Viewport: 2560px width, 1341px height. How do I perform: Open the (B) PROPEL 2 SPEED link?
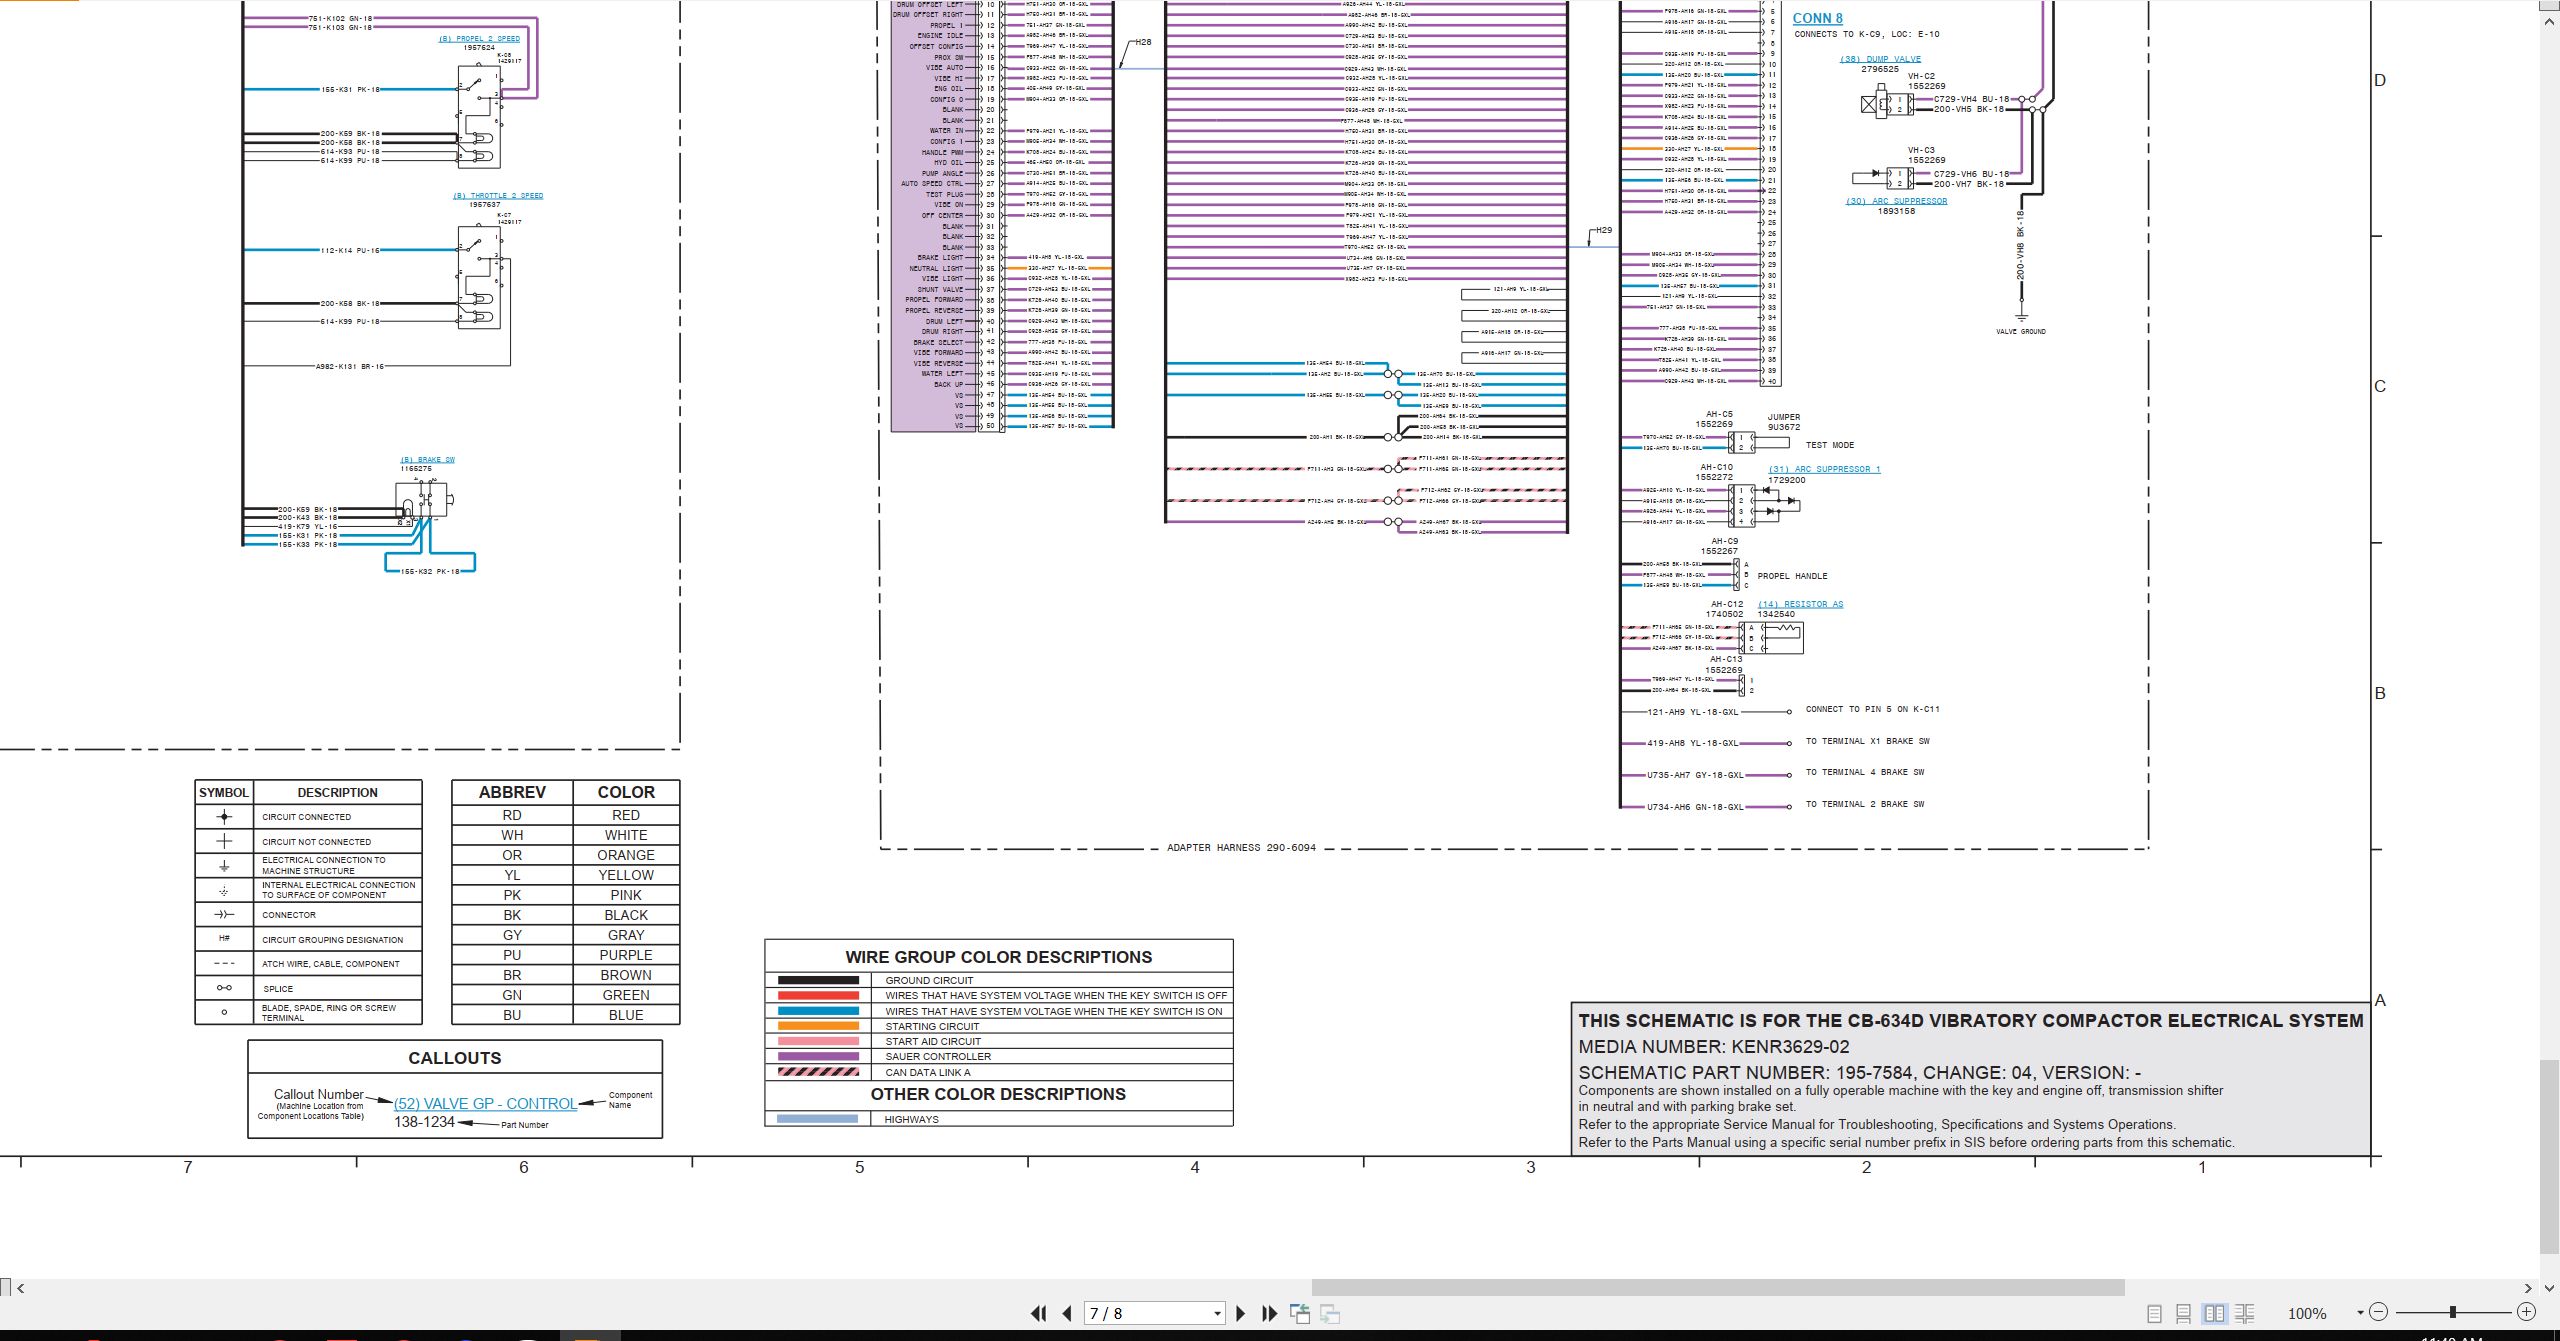point(479,39)
